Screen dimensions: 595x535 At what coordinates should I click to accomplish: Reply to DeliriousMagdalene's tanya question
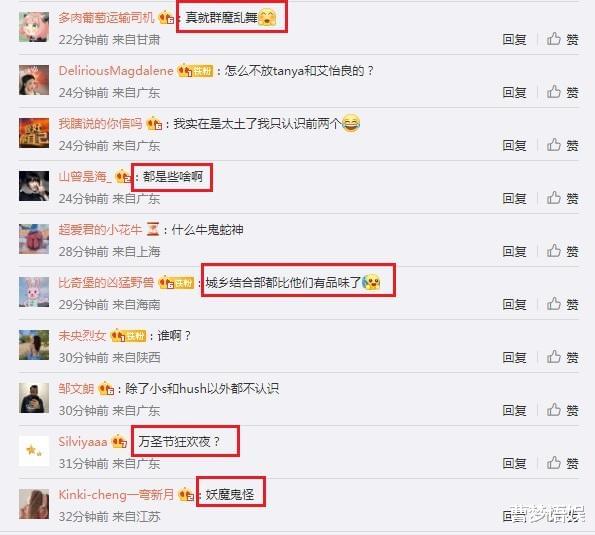(514, 93)
